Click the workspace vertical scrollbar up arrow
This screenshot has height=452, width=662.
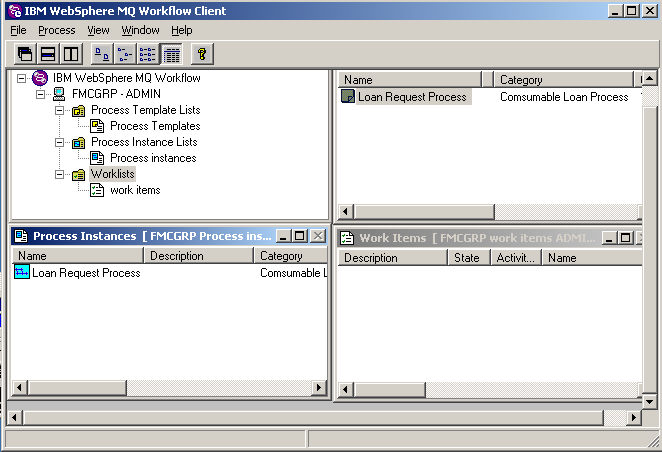[650, 78]
